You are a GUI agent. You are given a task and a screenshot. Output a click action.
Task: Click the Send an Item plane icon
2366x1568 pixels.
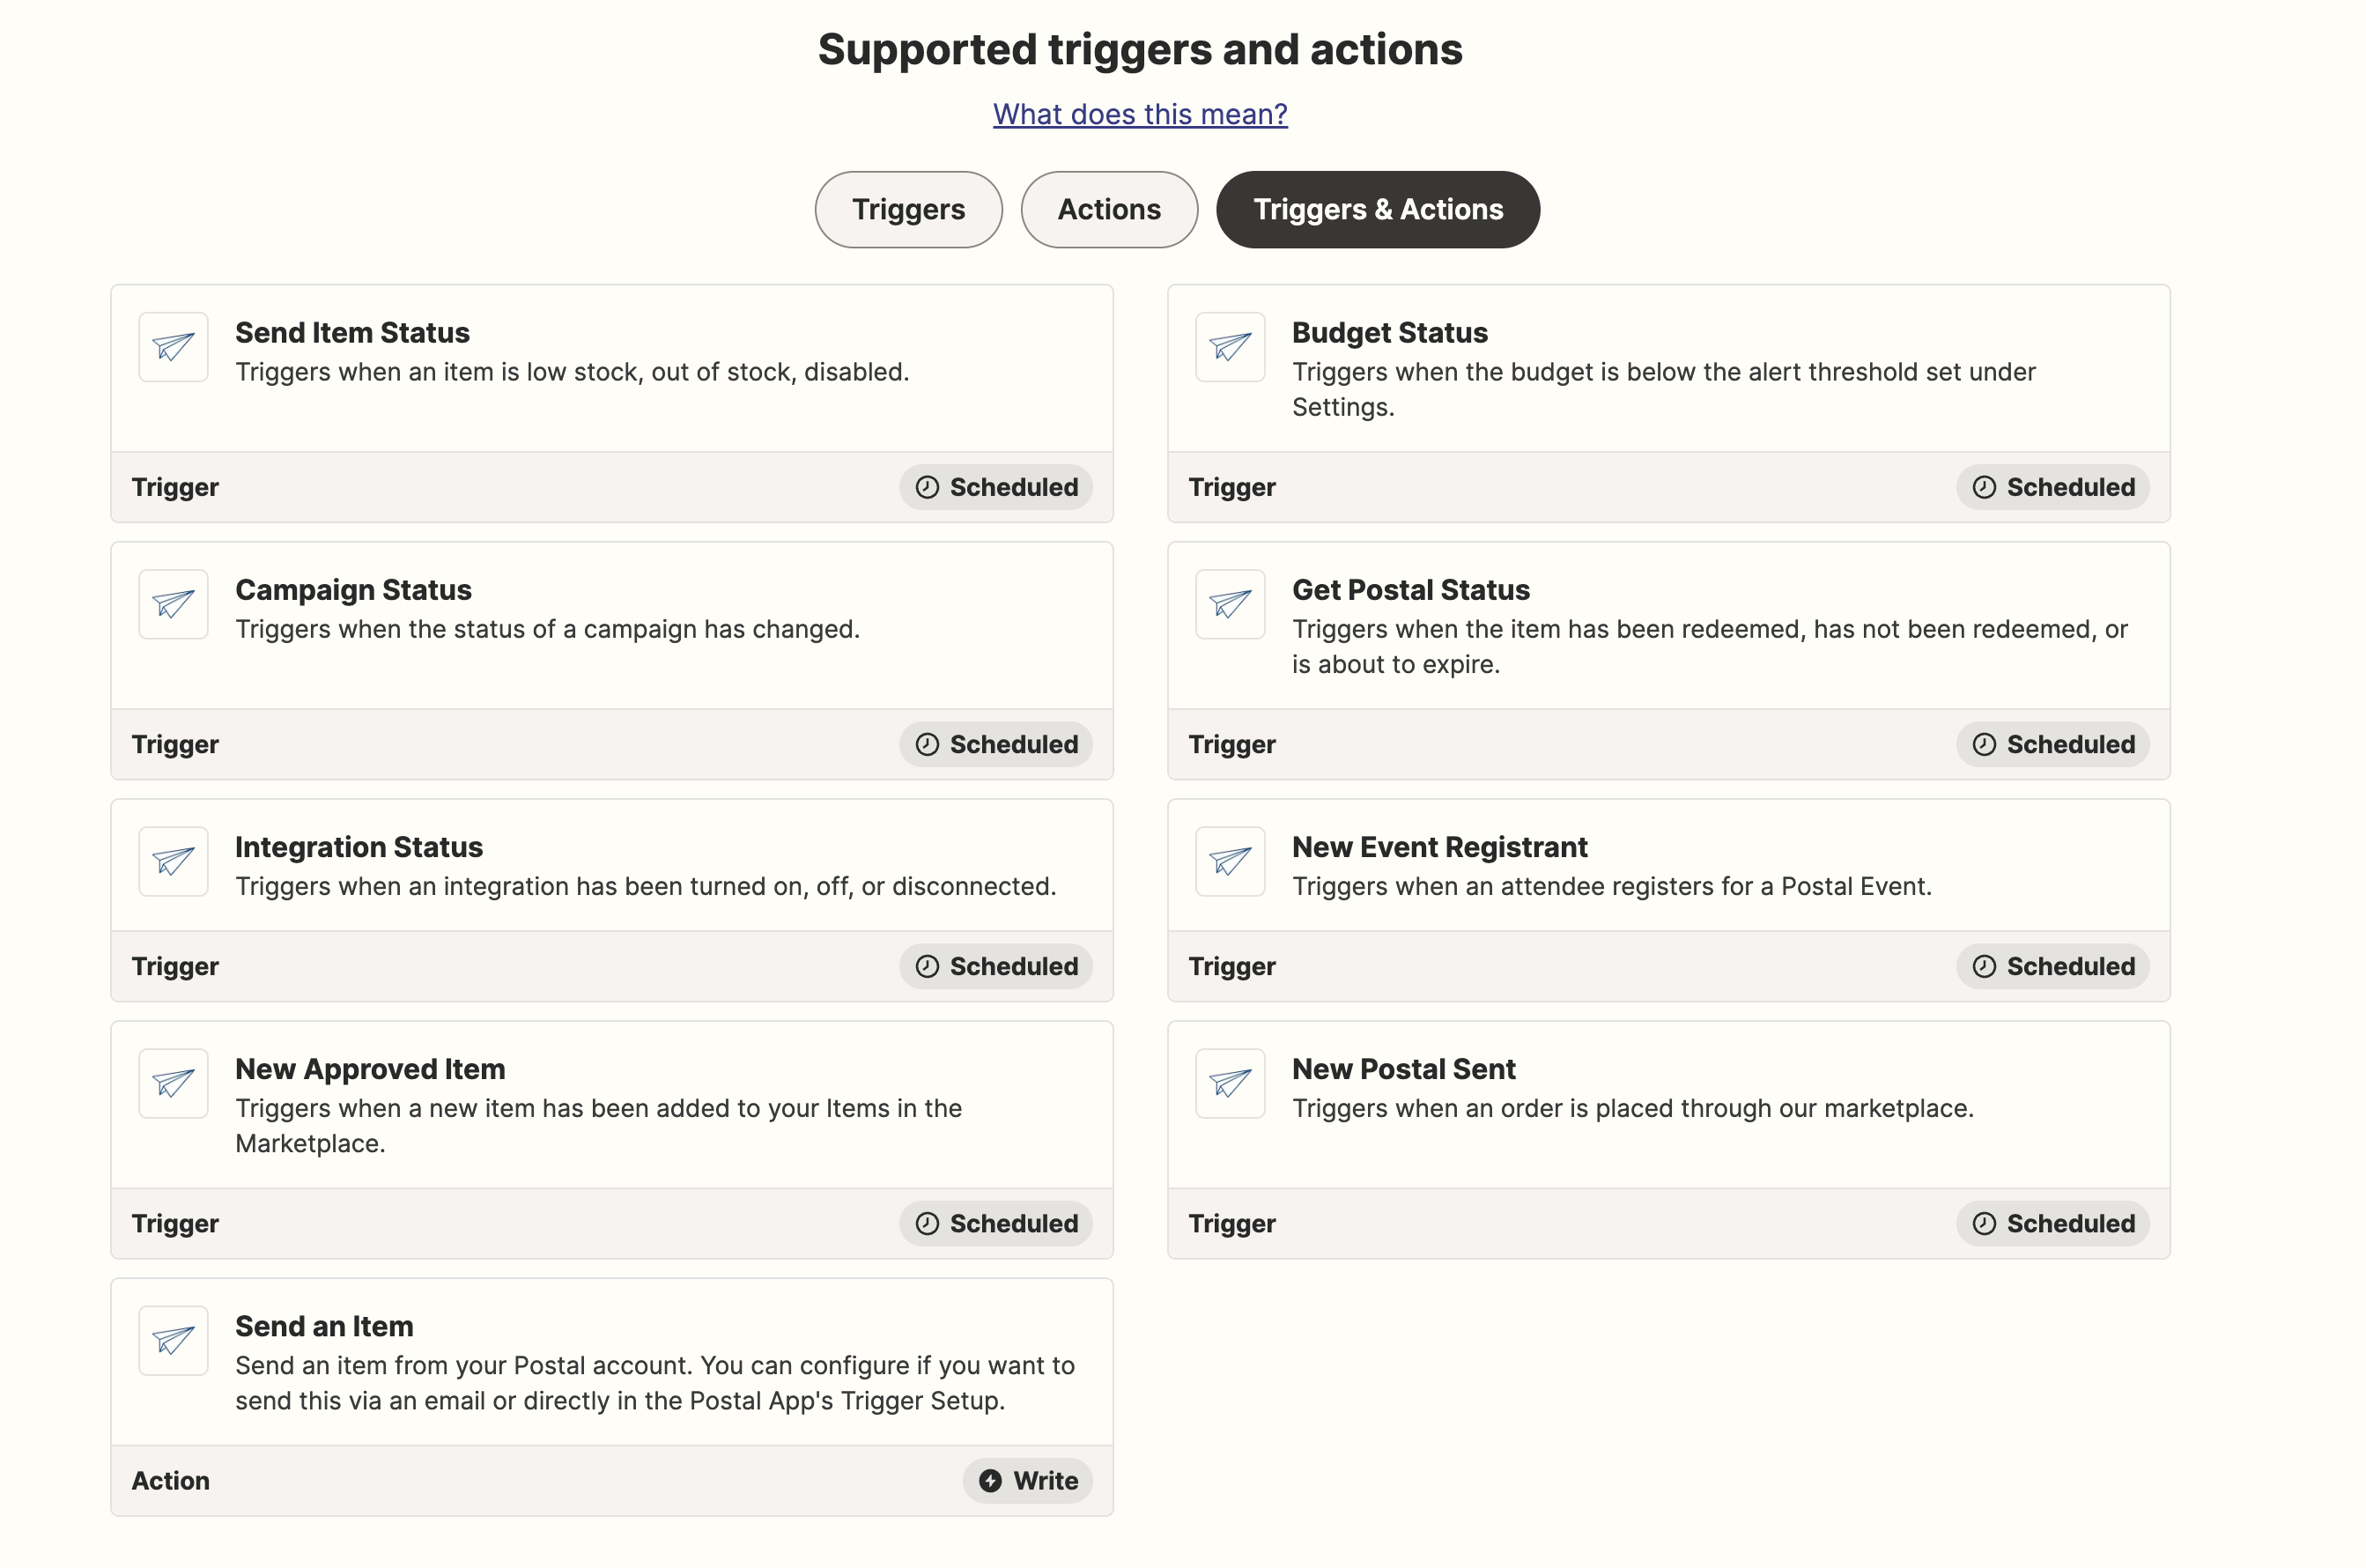(x=173, y=1340)
